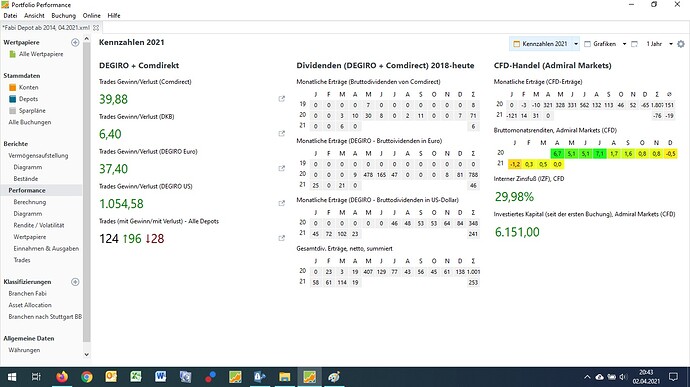Image resolution: width=690 pixels, height=387 pixels.
Task: Open the external link icon beside 124 trades
Action: click(282, 238)
